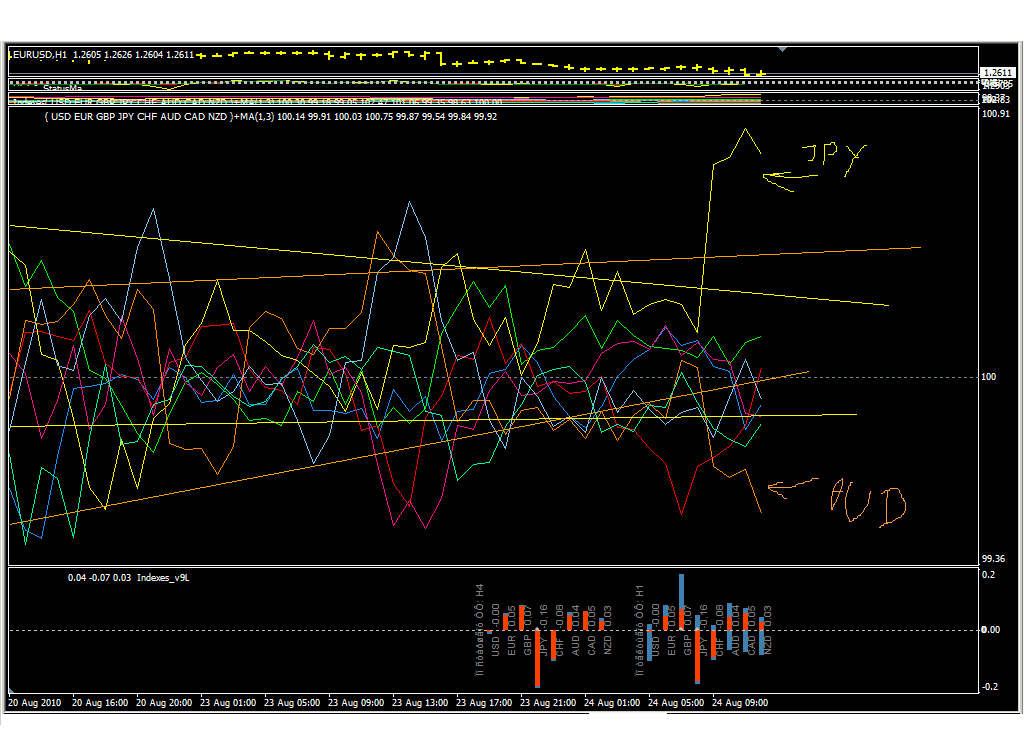Click the NZD label in the H4 group
The width and height of the screenshot is (1024, 738).
coord(607,645)
